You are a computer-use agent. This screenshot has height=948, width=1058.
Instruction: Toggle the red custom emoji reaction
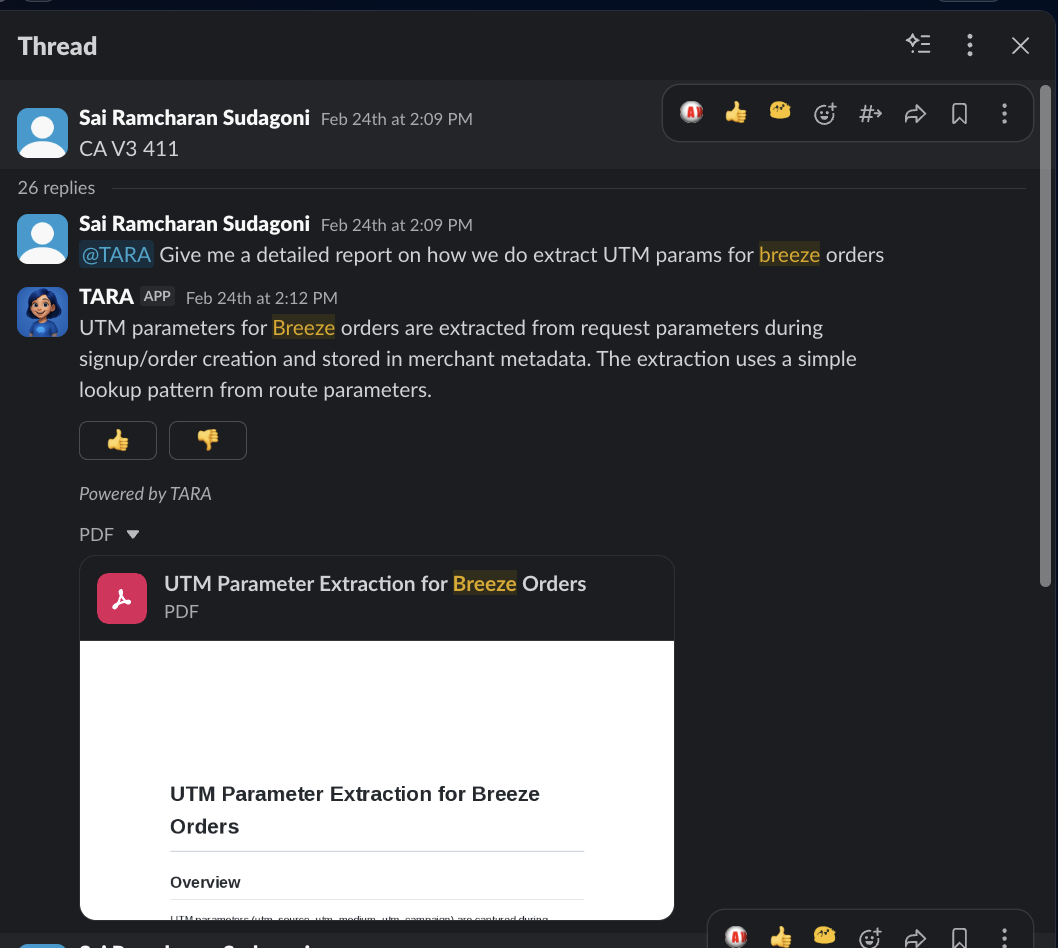[690, 113]
